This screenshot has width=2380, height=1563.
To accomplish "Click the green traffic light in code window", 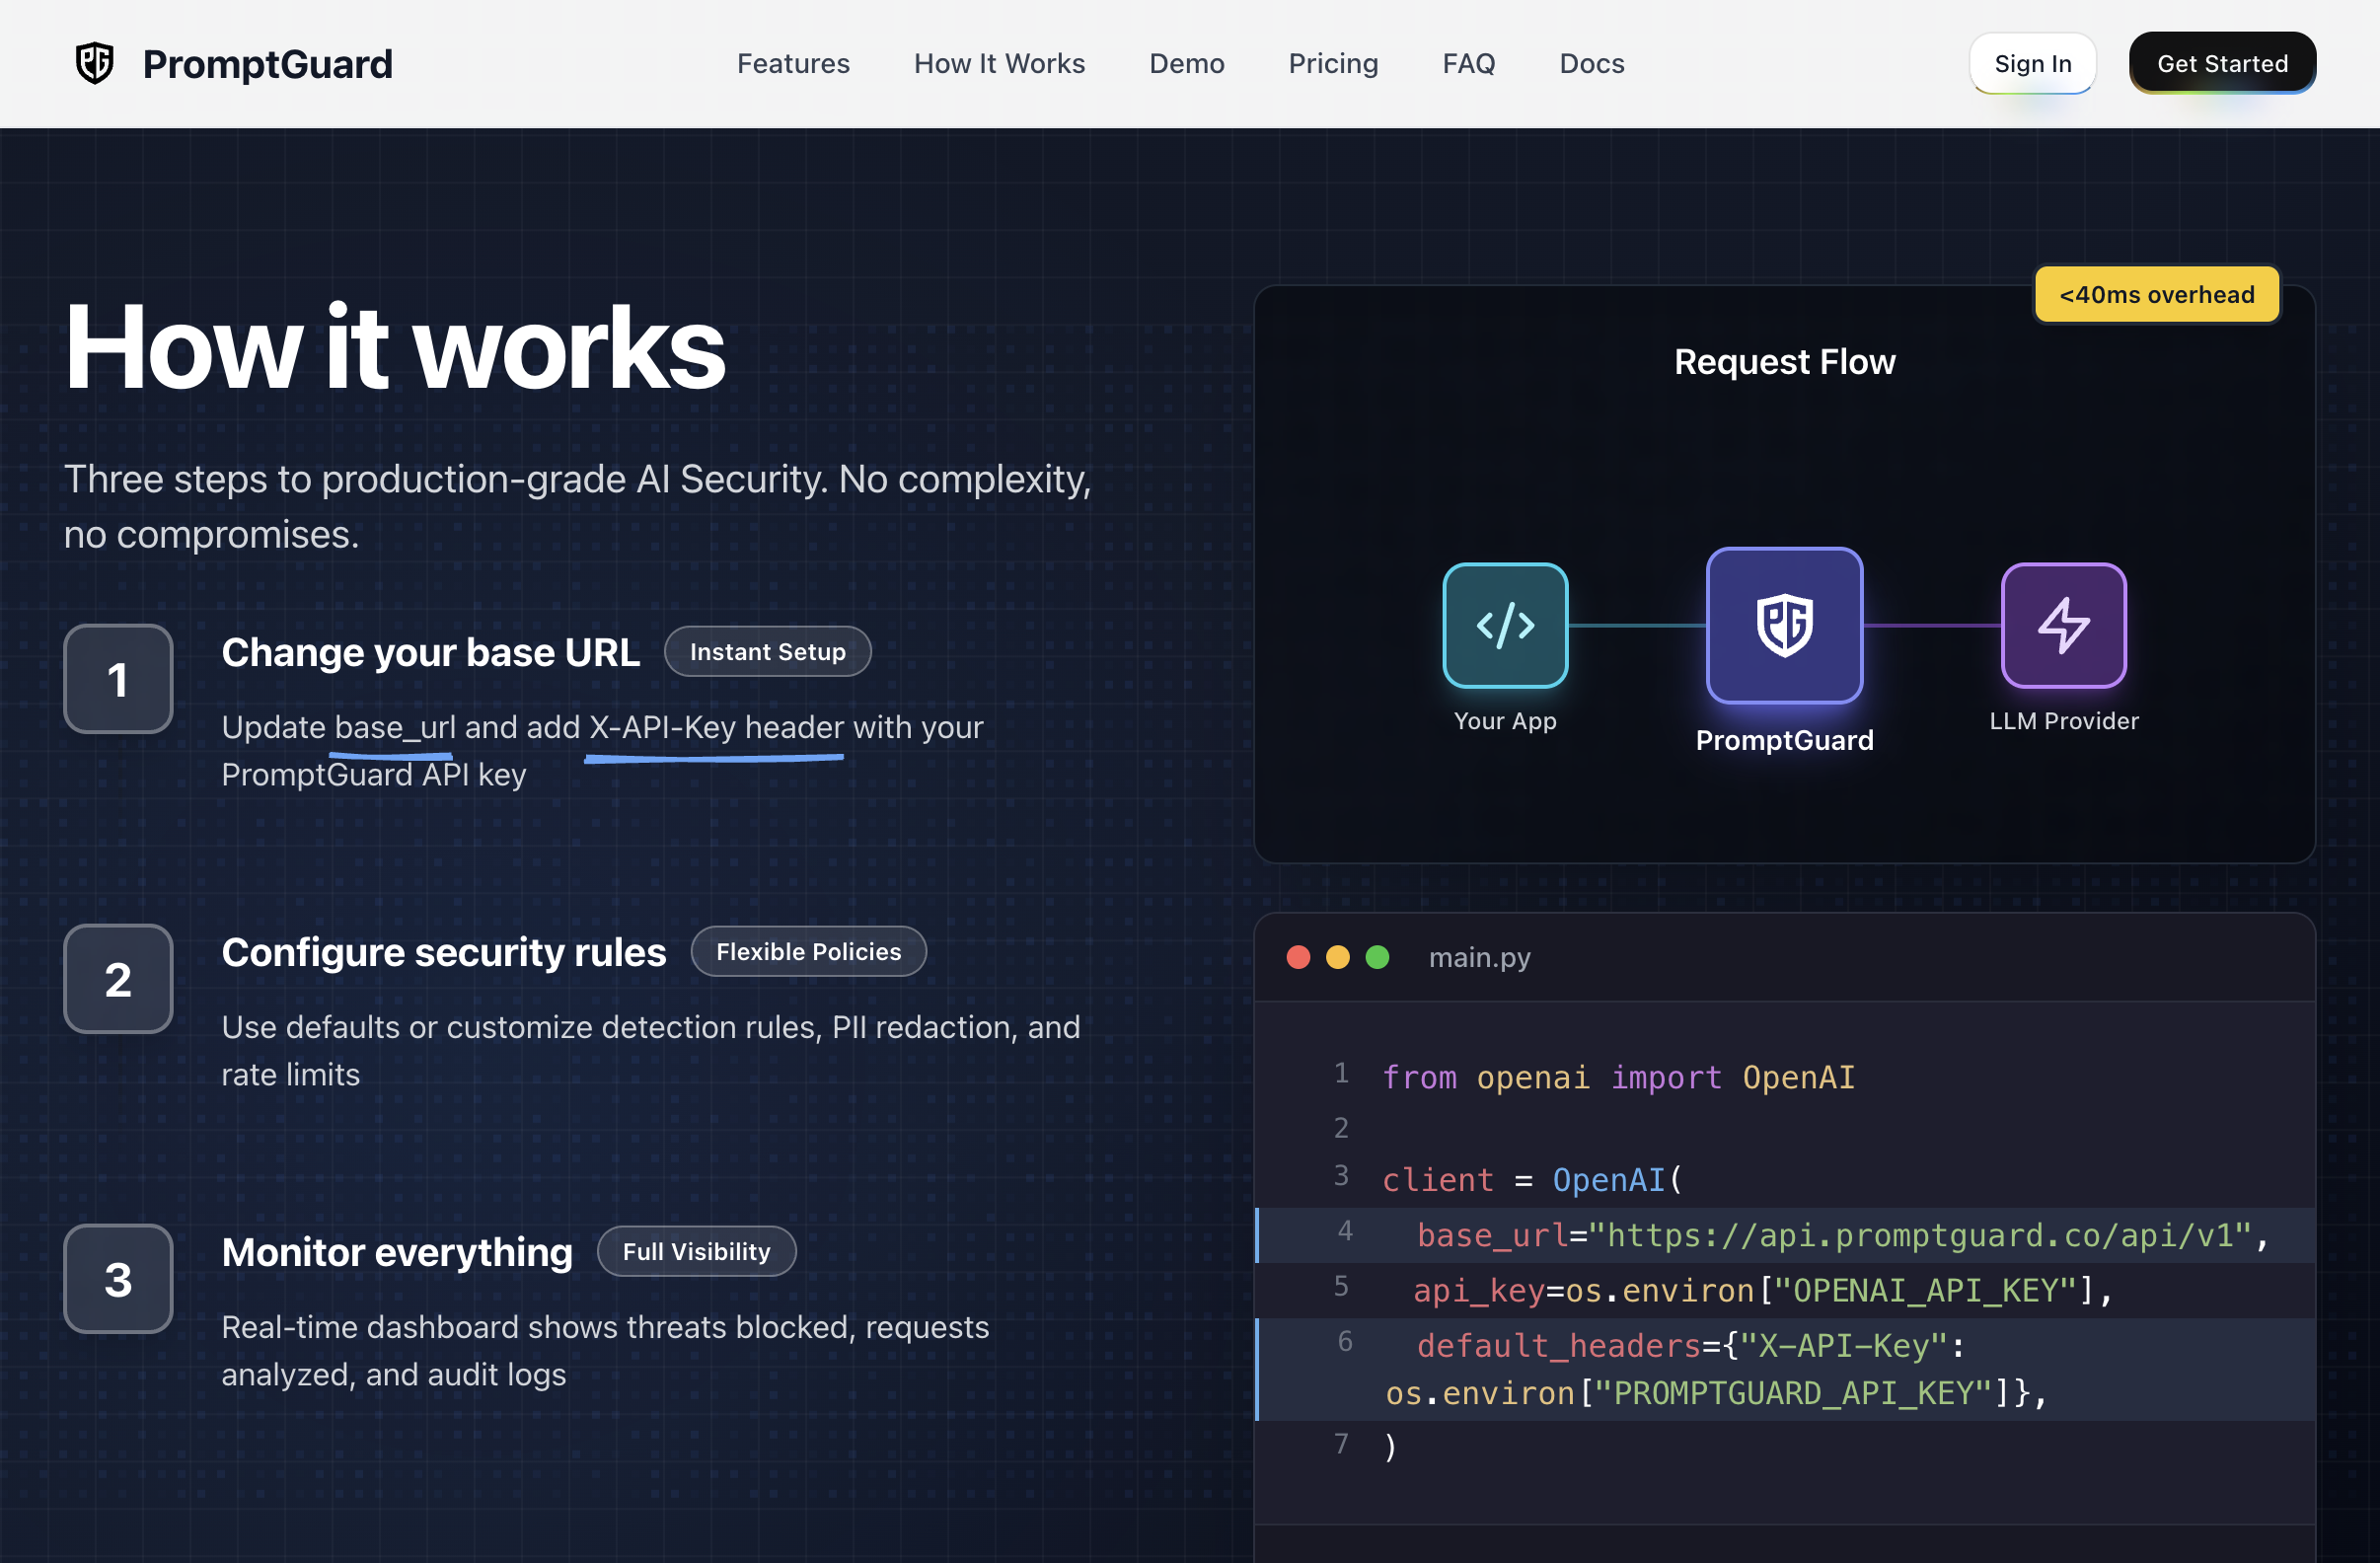I will 1377,957.
